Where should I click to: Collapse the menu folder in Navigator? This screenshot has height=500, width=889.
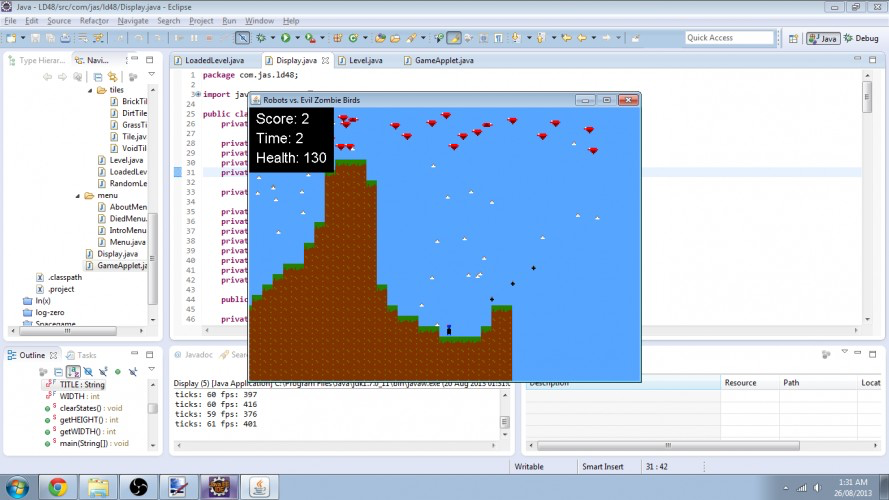[78, 196]
